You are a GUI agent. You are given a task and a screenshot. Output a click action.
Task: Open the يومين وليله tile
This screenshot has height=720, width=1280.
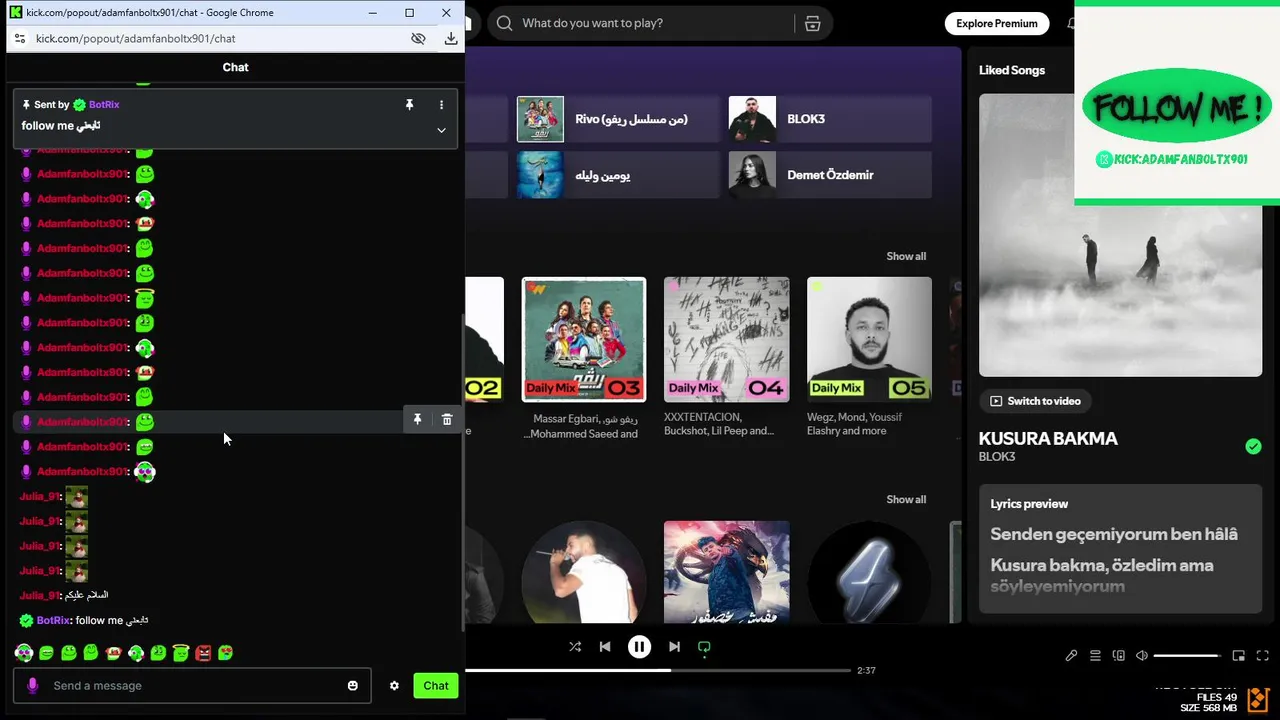[x=617, y=175]
